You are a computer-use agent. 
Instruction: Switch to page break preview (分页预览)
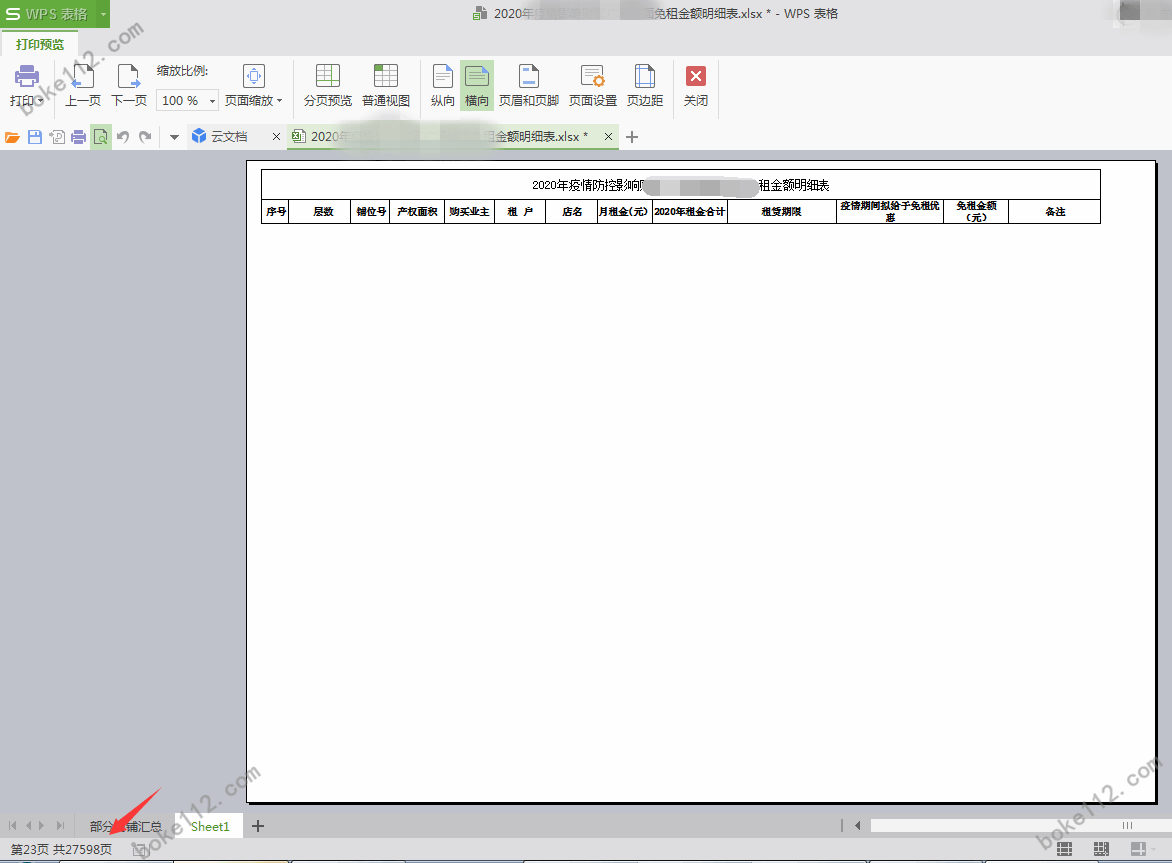click(x=327, y=86)
